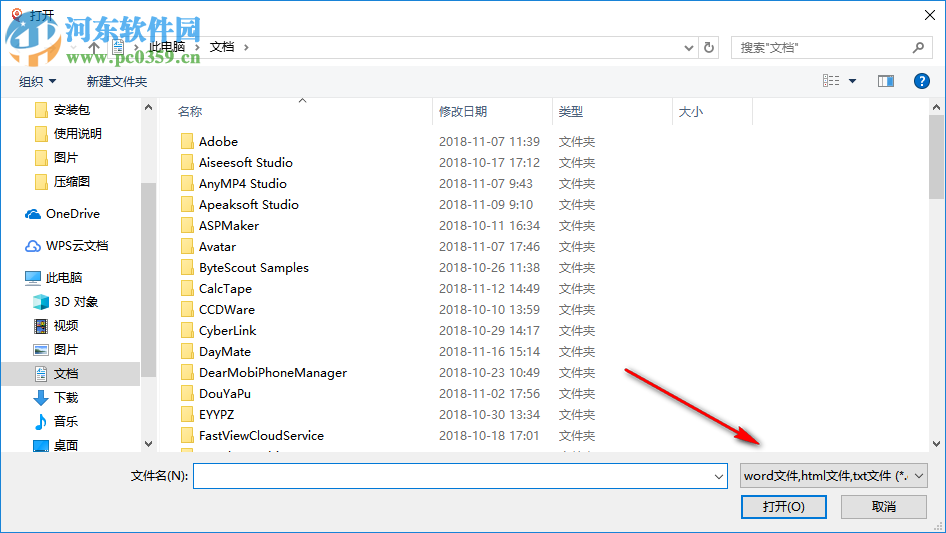Select 此电脑 in the address breadcrumb
The width and height of the screenshot is (946, 533).
pyautogui.click(x=167, y=47)
